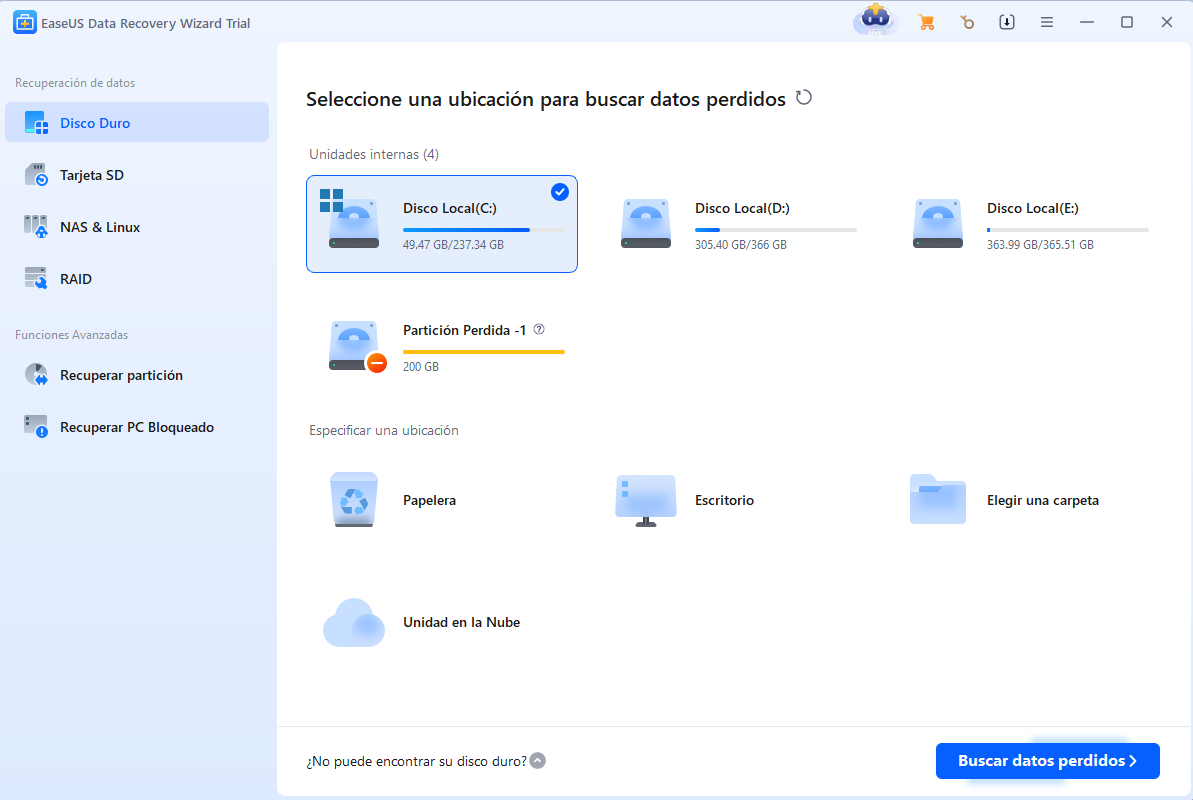The height and width of the screenshot is (800, 1193).
Task: Open Recuperar PC Bloqueado function
Action: 137,426
